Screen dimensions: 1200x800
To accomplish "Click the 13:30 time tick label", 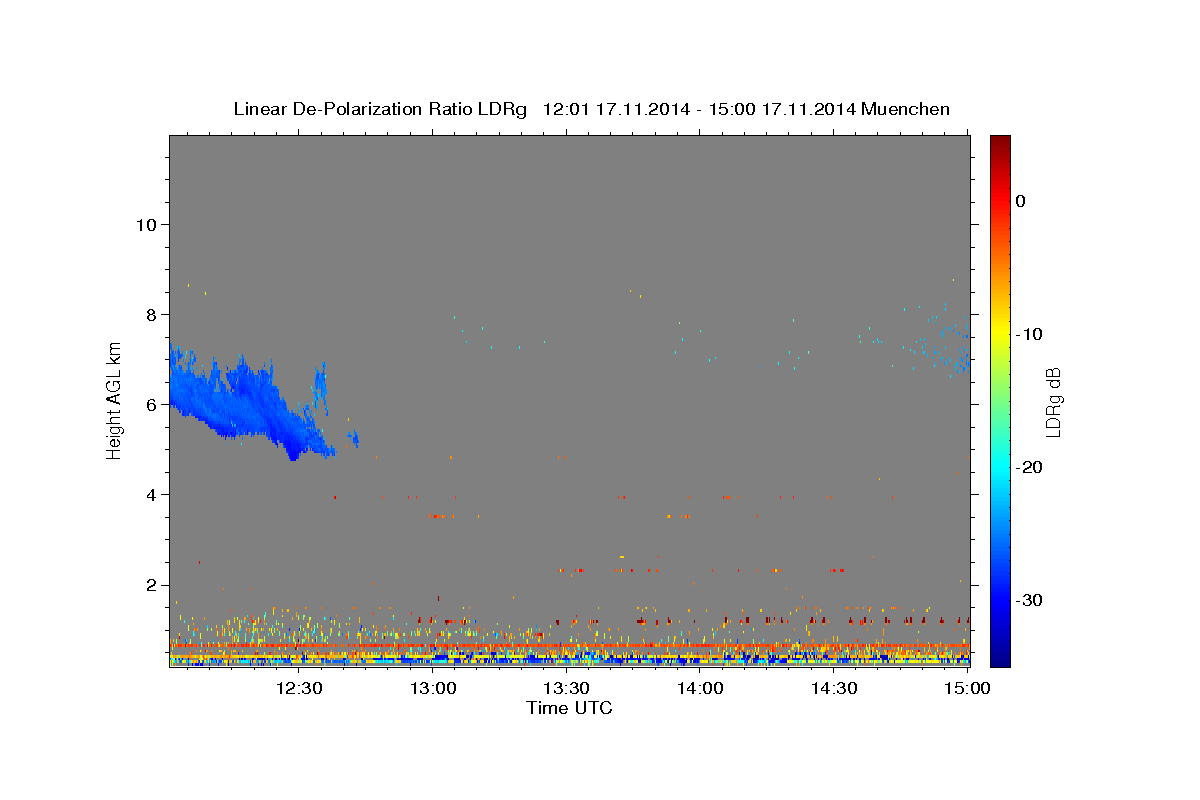I will tap(567, 688).
